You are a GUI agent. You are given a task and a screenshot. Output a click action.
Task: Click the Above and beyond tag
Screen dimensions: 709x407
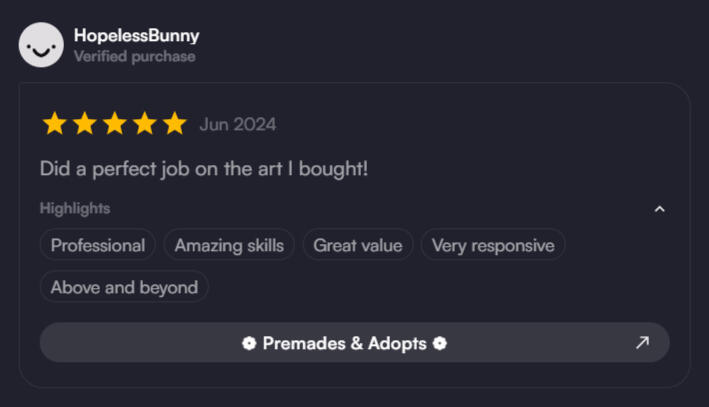(x=124, y=287)
